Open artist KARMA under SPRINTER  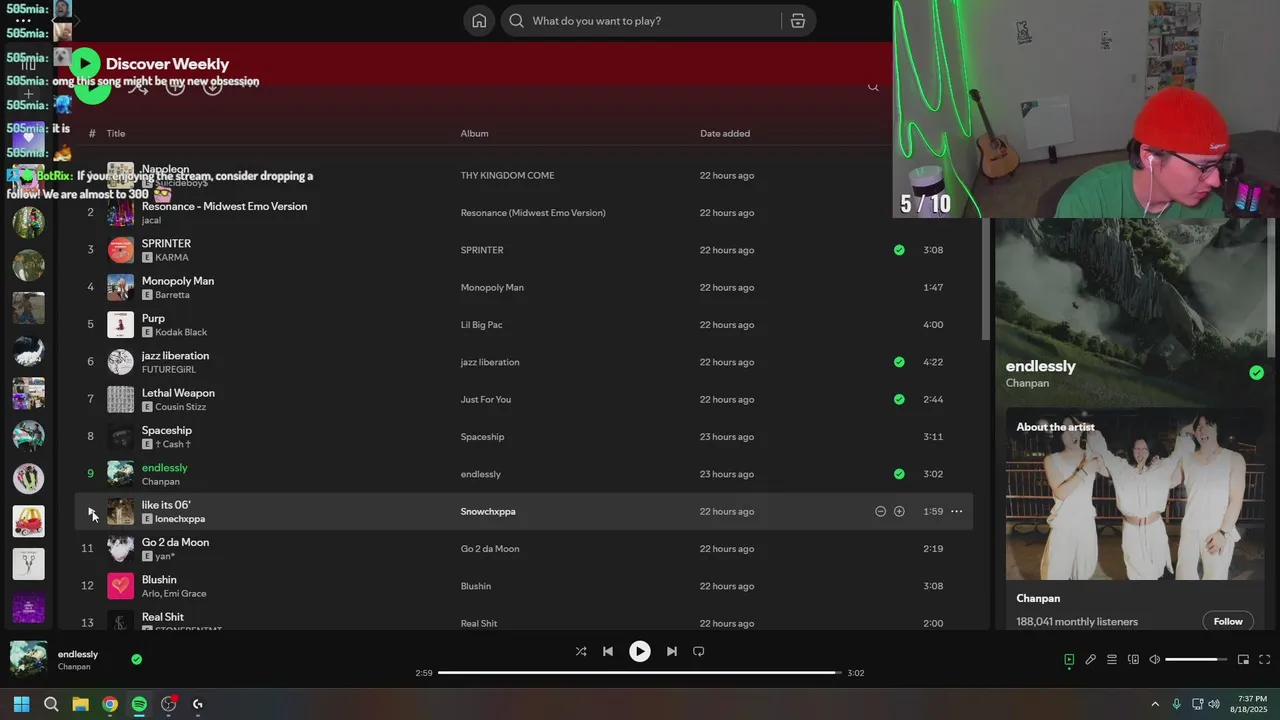point(172,258)
